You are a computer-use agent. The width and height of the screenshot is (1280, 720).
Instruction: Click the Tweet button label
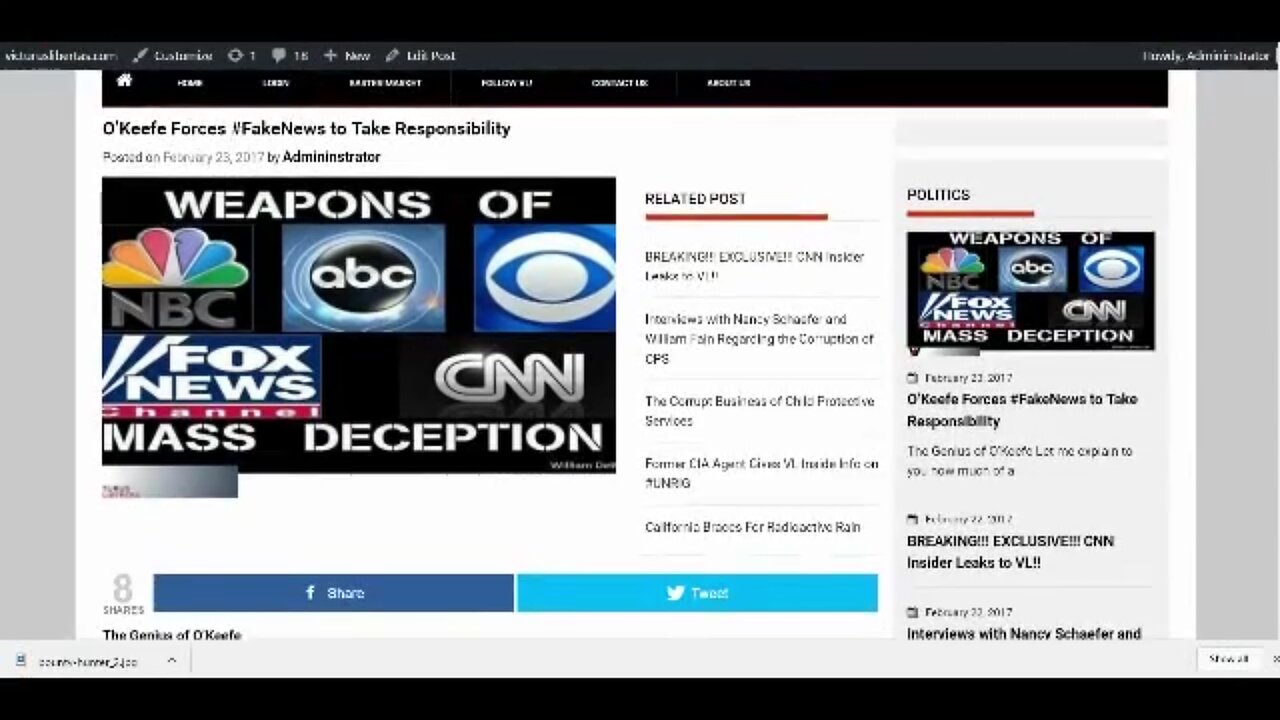709,593
